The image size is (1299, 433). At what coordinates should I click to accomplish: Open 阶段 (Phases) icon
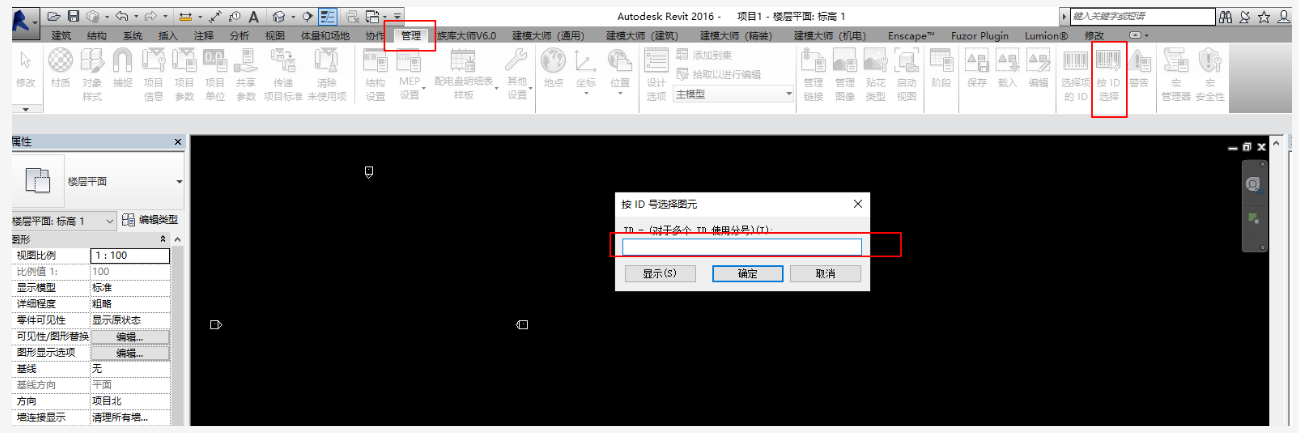(x=941, y=70)
